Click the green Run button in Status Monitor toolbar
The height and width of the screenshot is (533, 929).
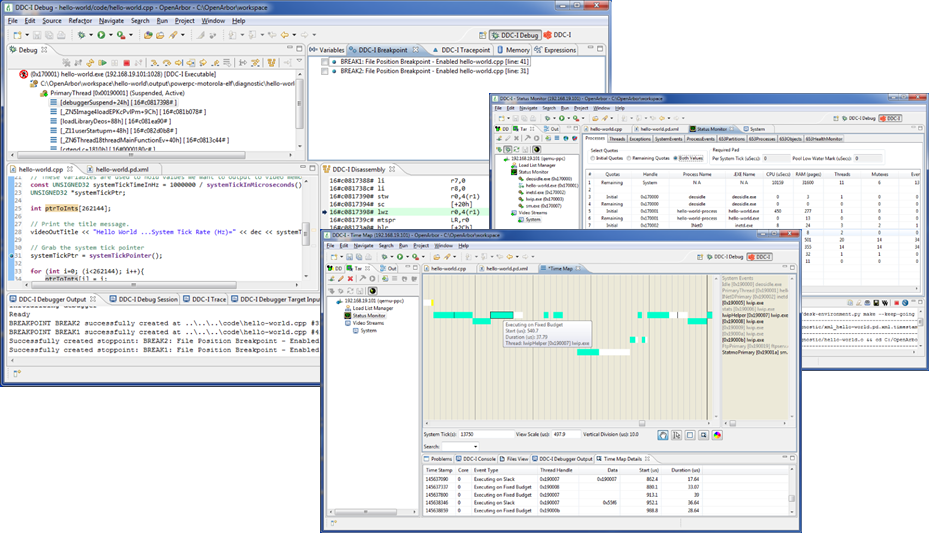coord(562,118)
